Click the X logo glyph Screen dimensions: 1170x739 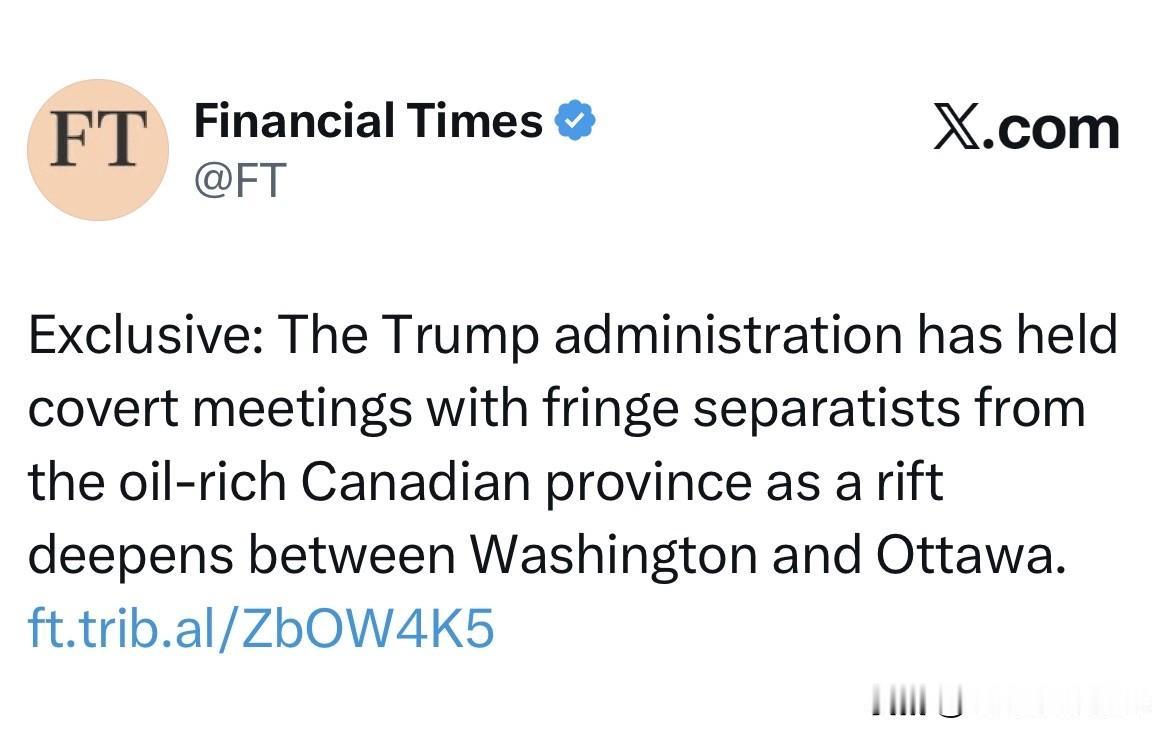tap(957, 129)
